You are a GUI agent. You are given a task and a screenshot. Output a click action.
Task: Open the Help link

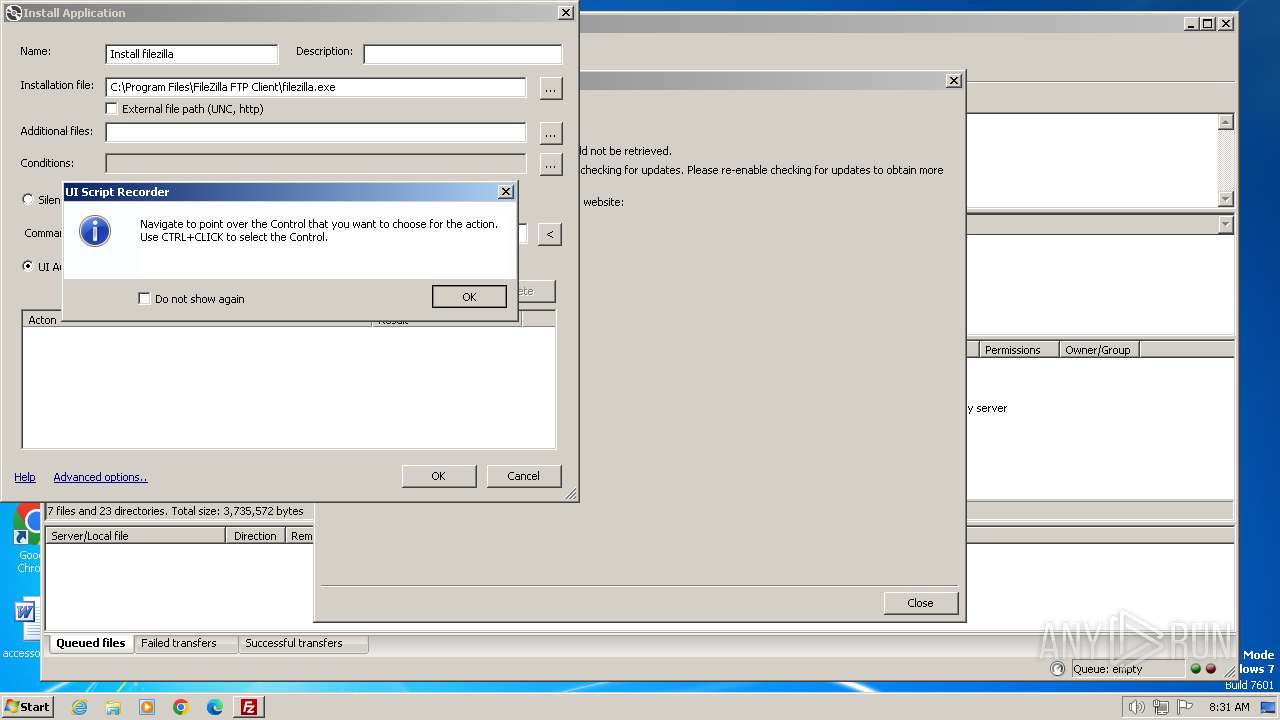tap(25, 477)
